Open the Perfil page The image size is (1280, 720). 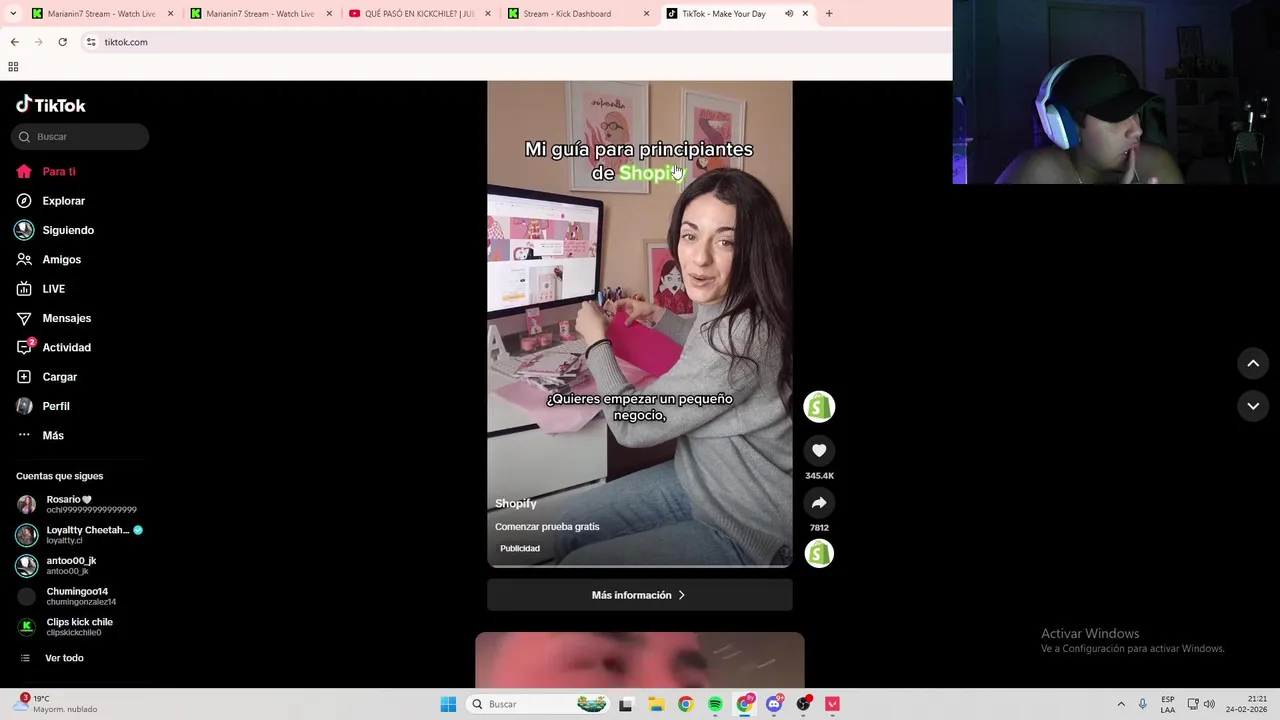(43, 406)
